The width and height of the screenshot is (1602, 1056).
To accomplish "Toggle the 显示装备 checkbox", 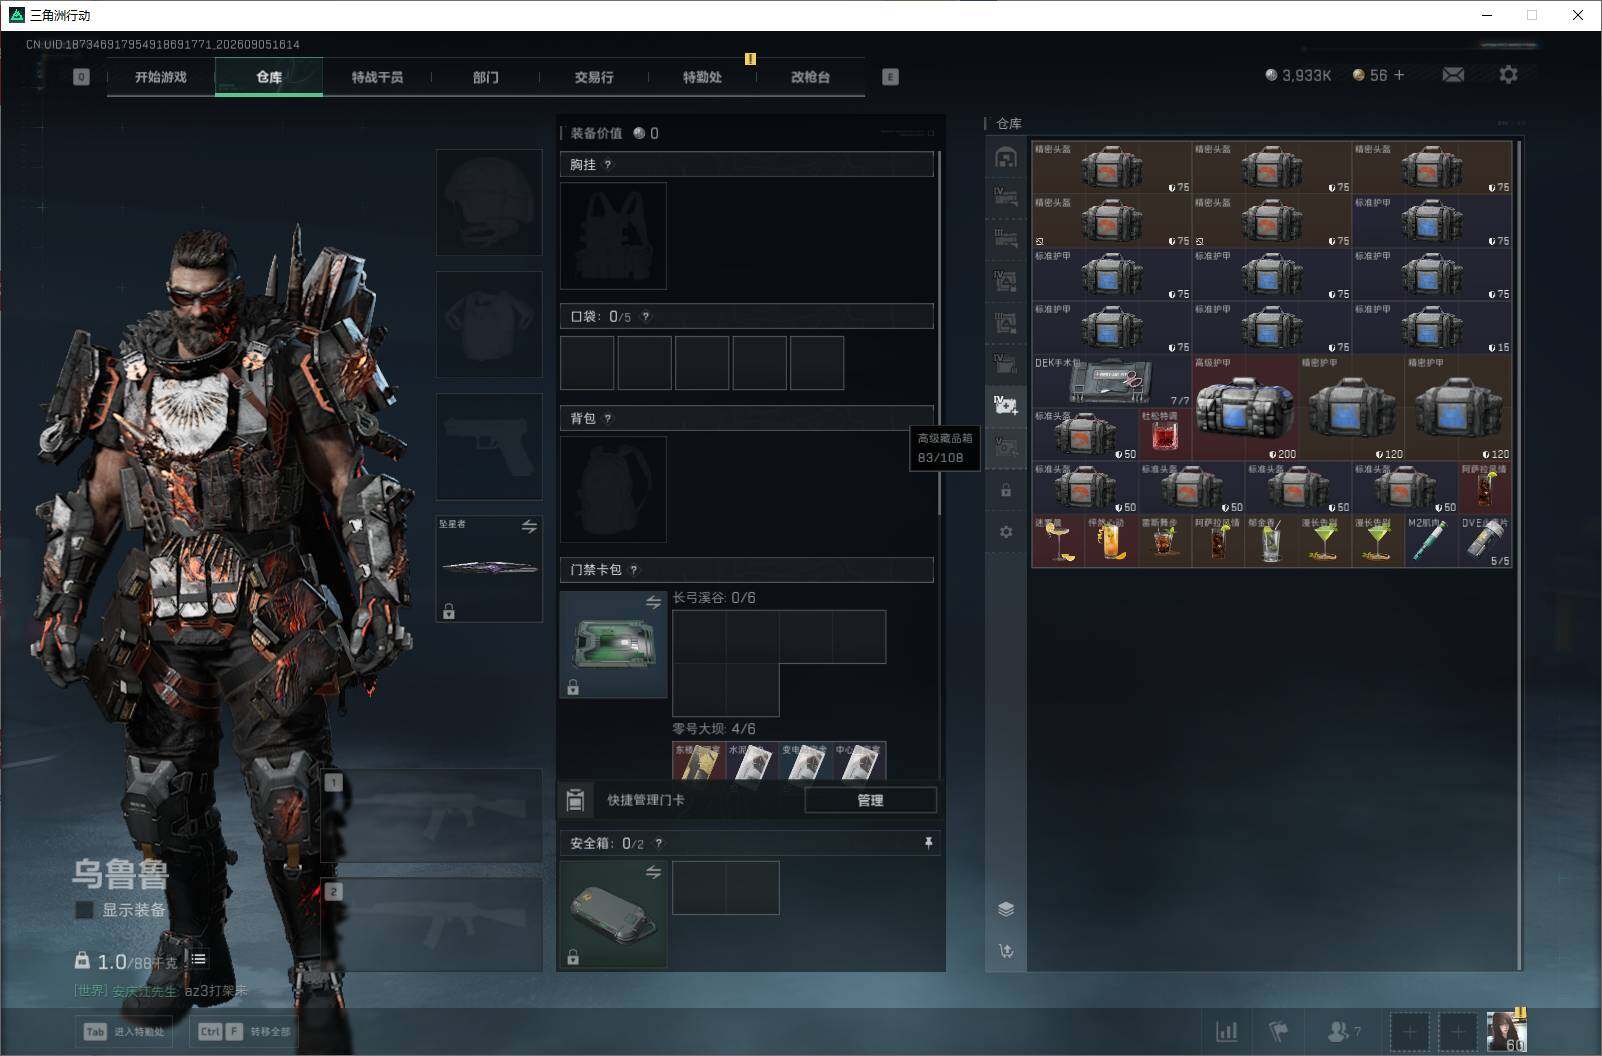I will [85, 910].
